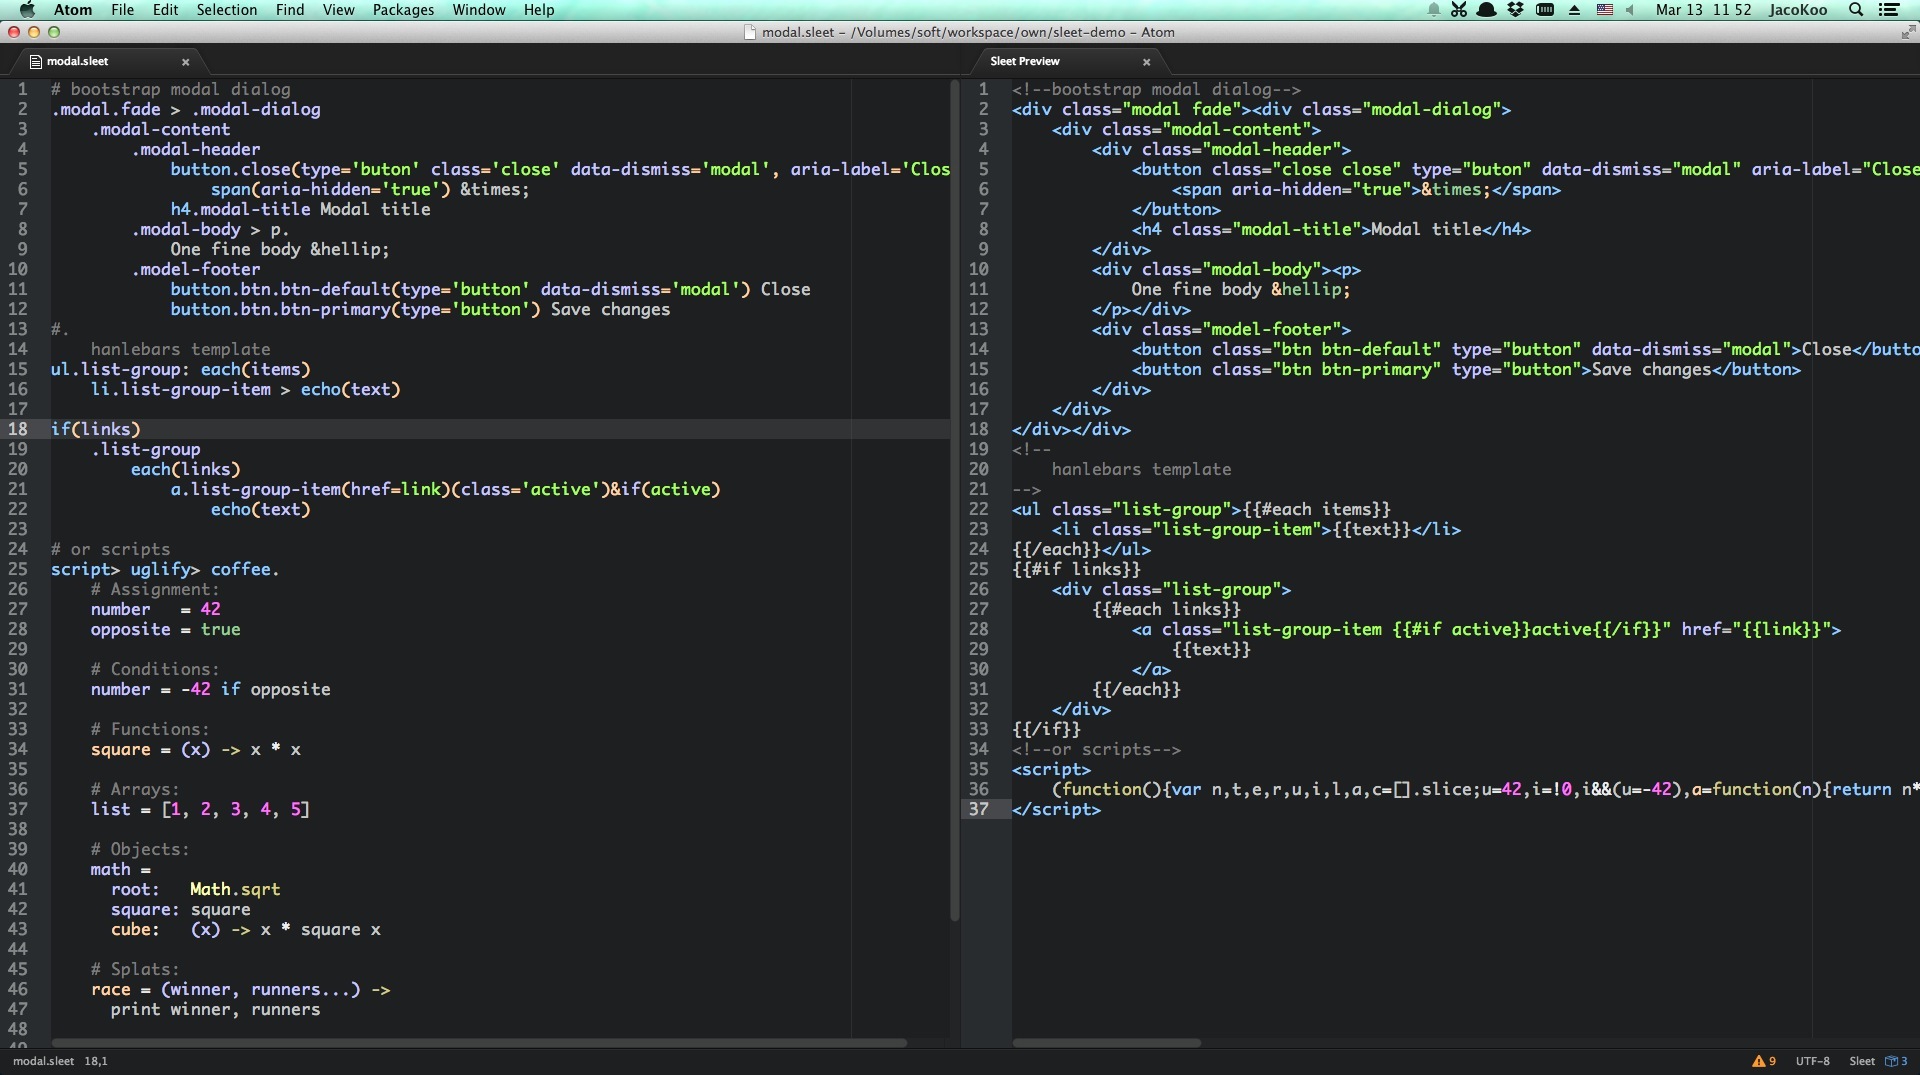
Task: Click line number 37 in preview gutter
Action: (979, 809)
